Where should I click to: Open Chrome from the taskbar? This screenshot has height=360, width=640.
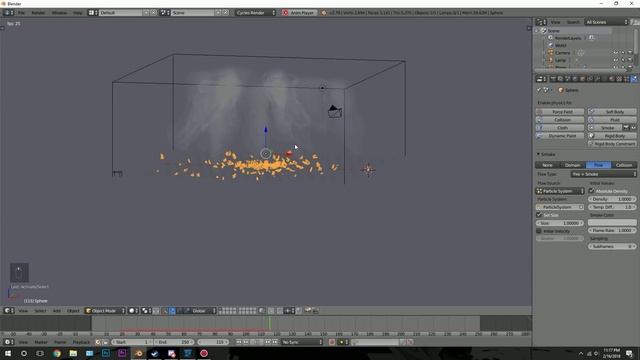57,353
